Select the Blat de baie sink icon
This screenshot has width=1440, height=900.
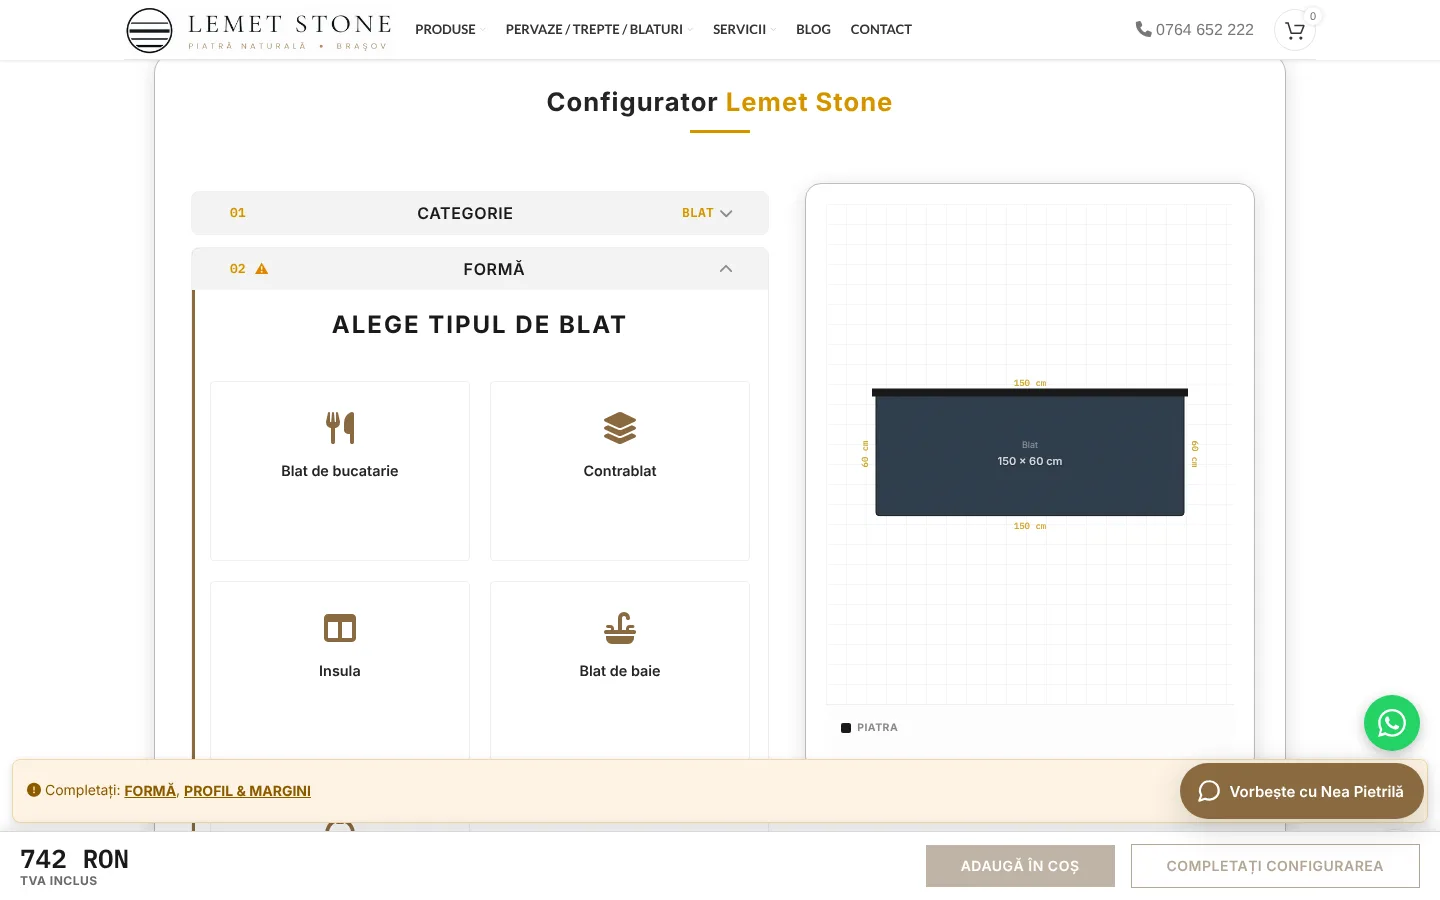620,628
